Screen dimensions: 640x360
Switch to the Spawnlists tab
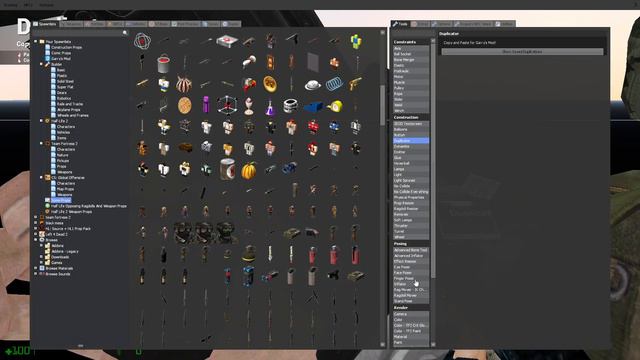45,24
